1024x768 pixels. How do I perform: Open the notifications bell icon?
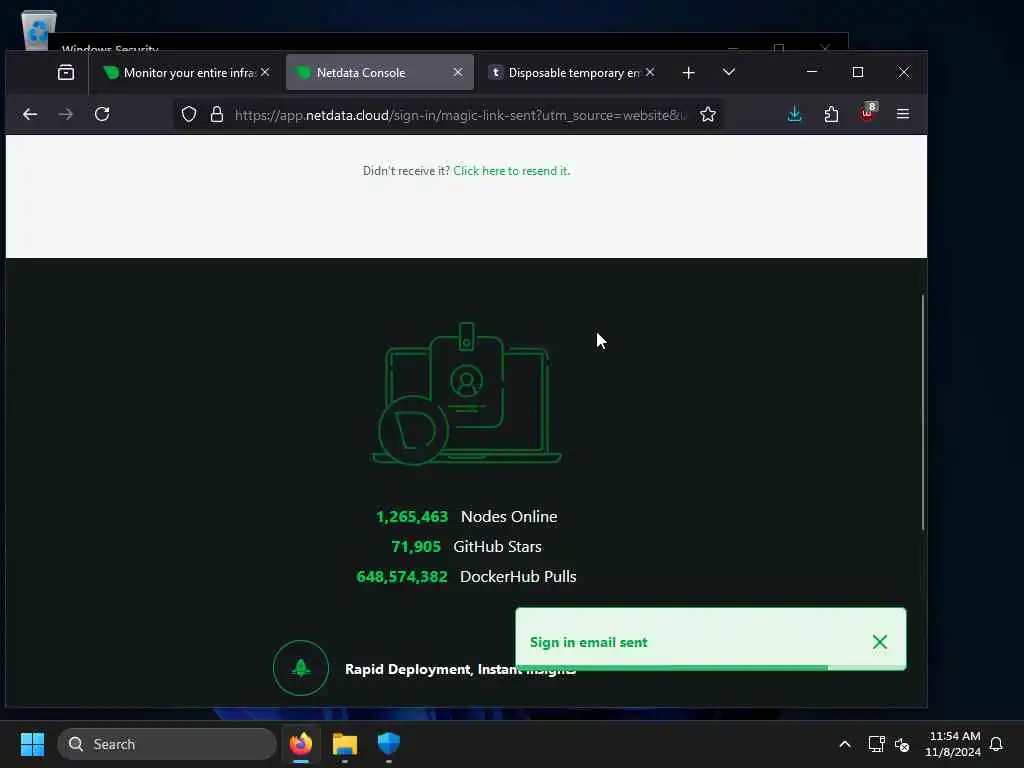click(x=996, y=744)
